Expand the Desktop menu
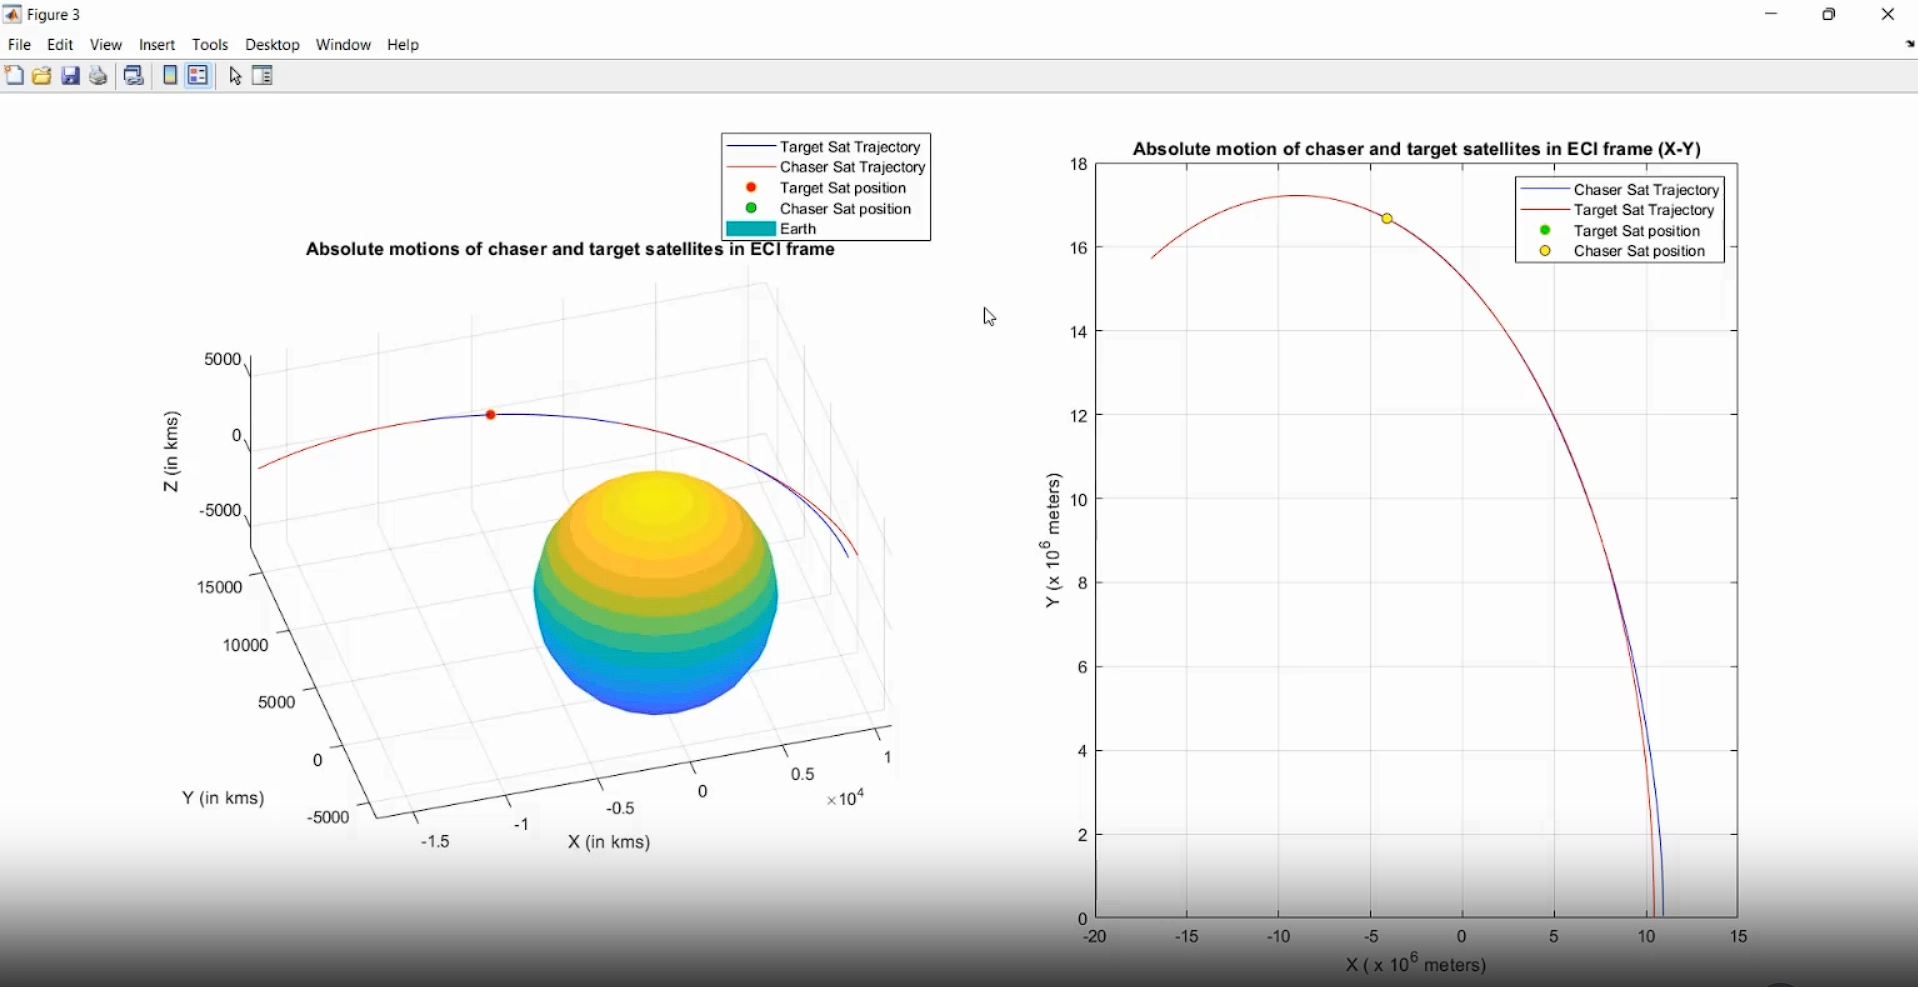Viewport: 1918px width, 987px height. (272, 45)
